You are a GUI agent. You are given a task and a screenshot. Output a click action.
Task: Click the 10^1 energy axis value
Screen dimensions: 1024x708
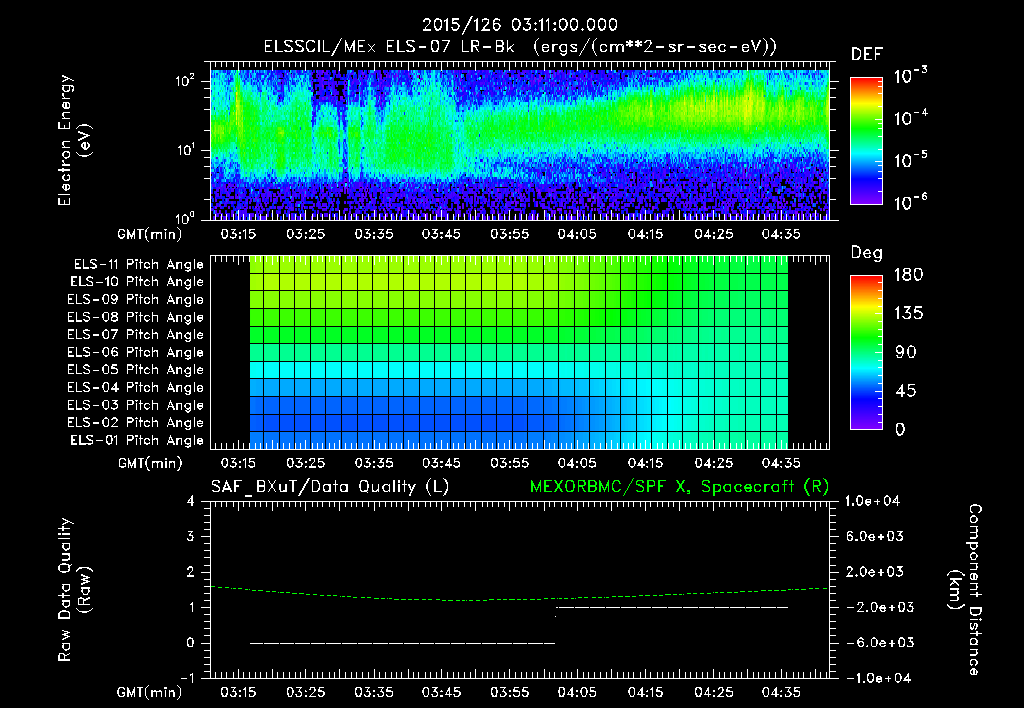click(x=185, y=150)
